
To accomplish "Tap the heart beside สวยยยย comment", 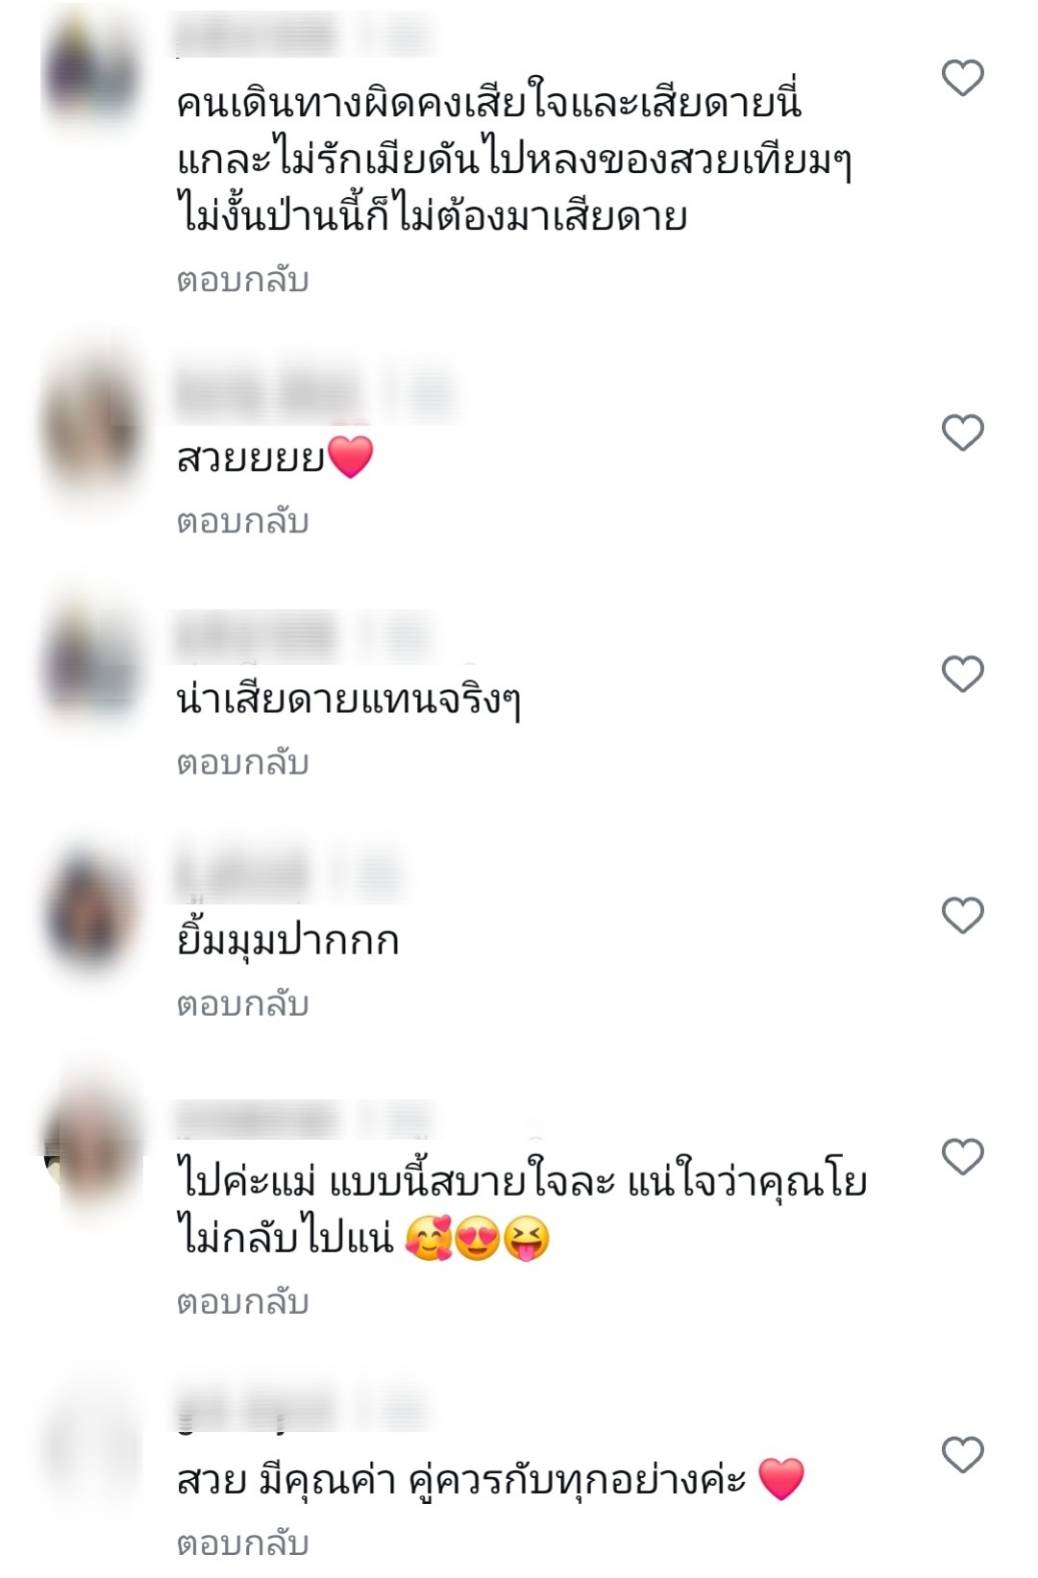I will pos(963,432).
